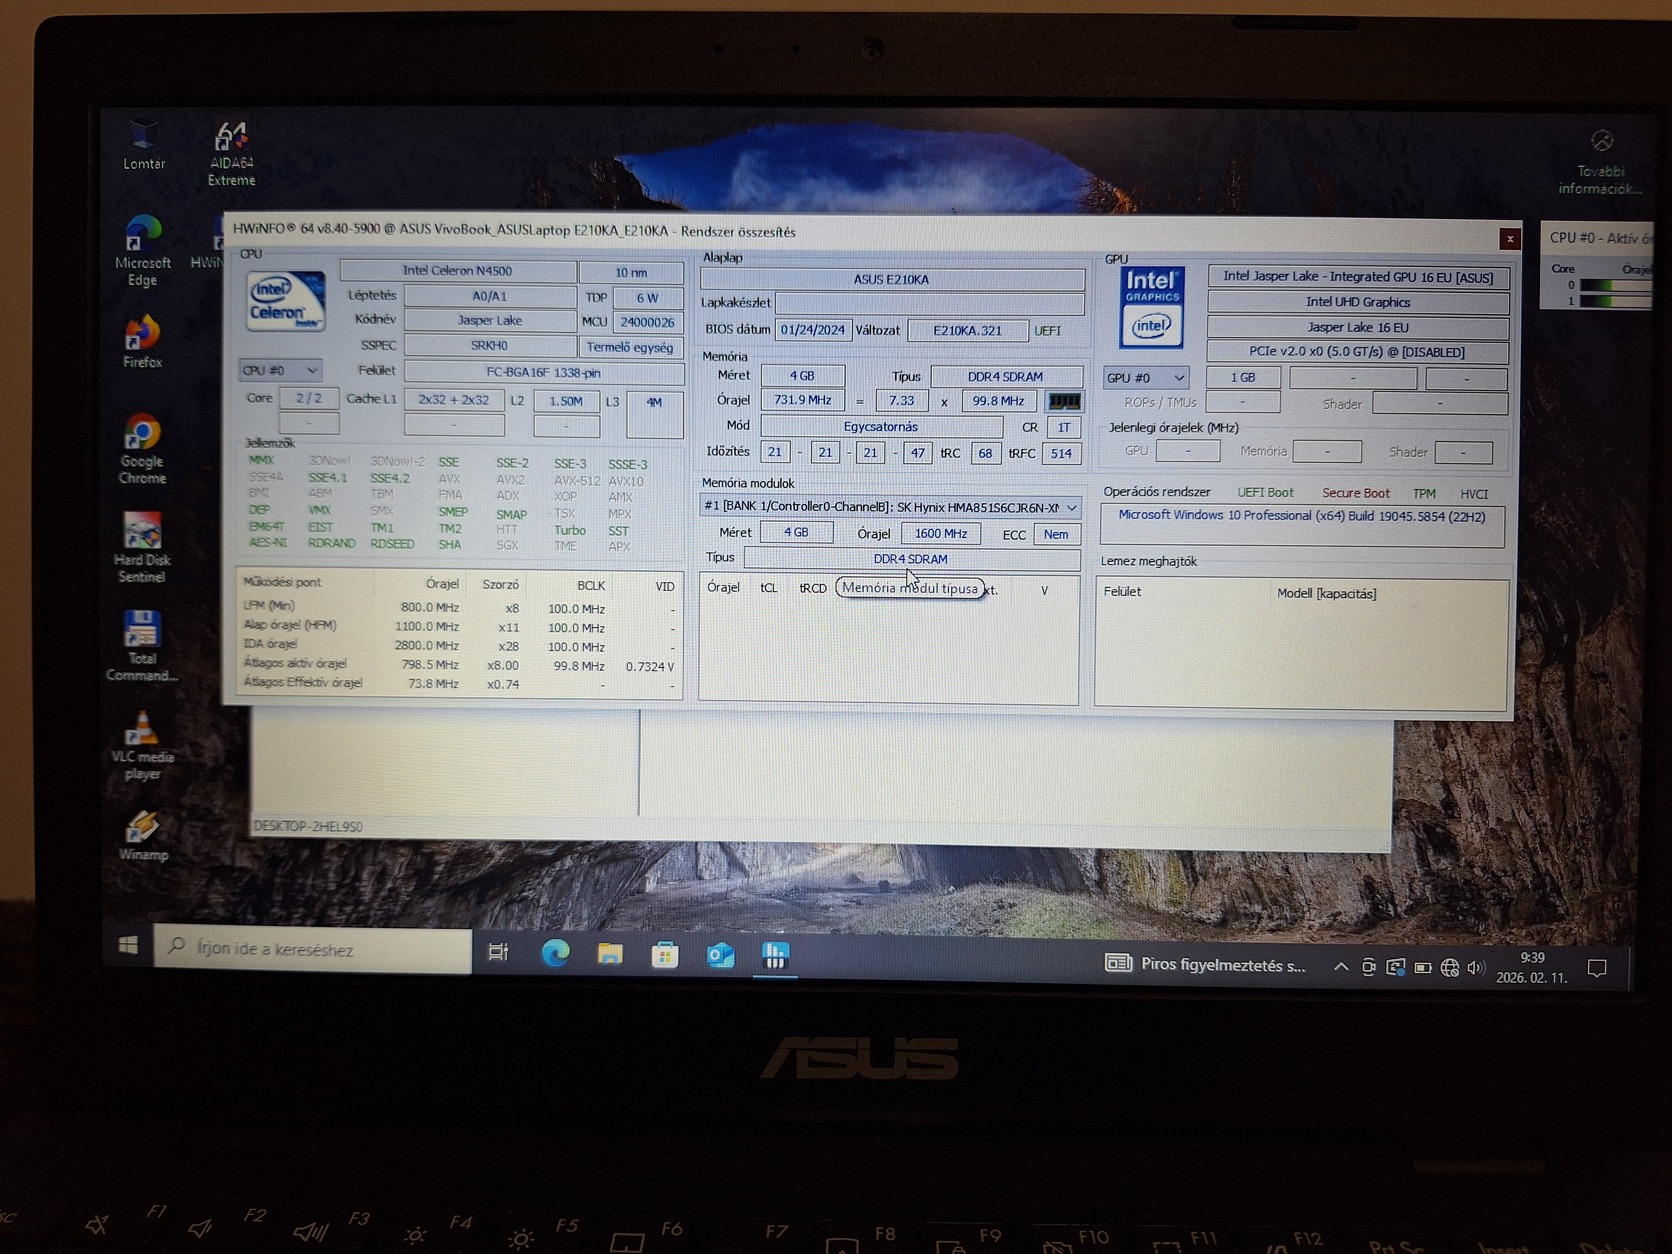Screen dimensions: 1672x1254
Task: Open the Piros figyelmeztetés news widget
Action: pyautogui.click(x=1205, y=965)
